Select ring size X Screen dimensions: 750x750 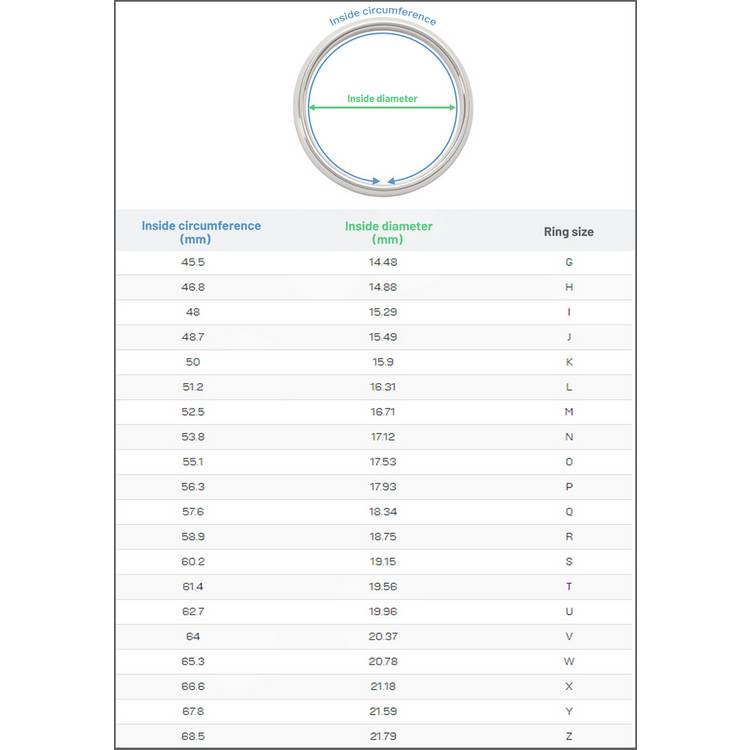569,686
